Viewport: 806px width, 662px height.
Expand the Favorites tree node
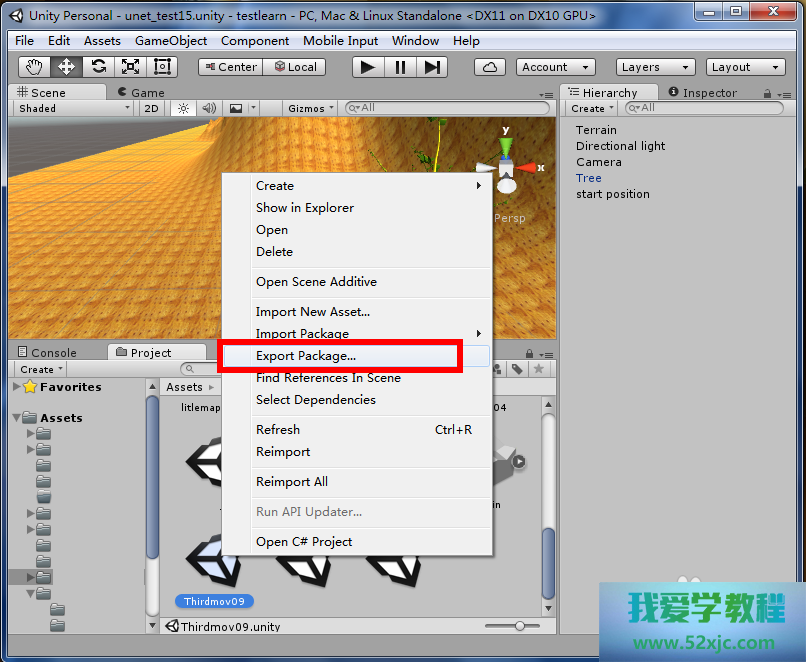coord(16,387)
